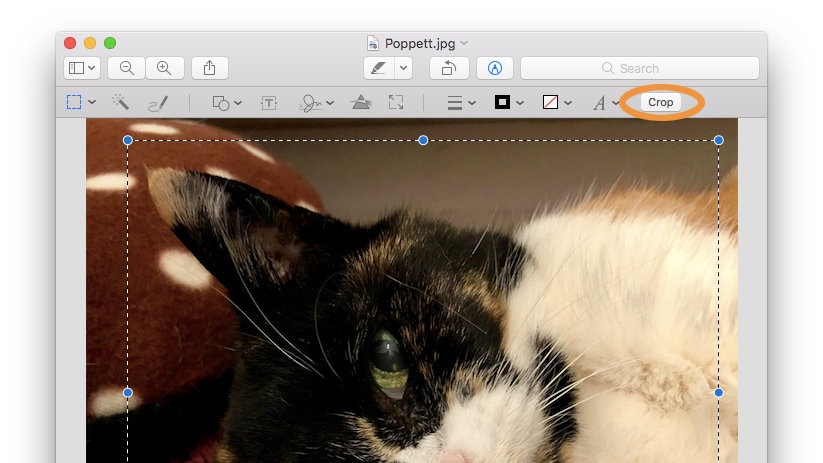Expand Border Color dropdown arrow

520,103
